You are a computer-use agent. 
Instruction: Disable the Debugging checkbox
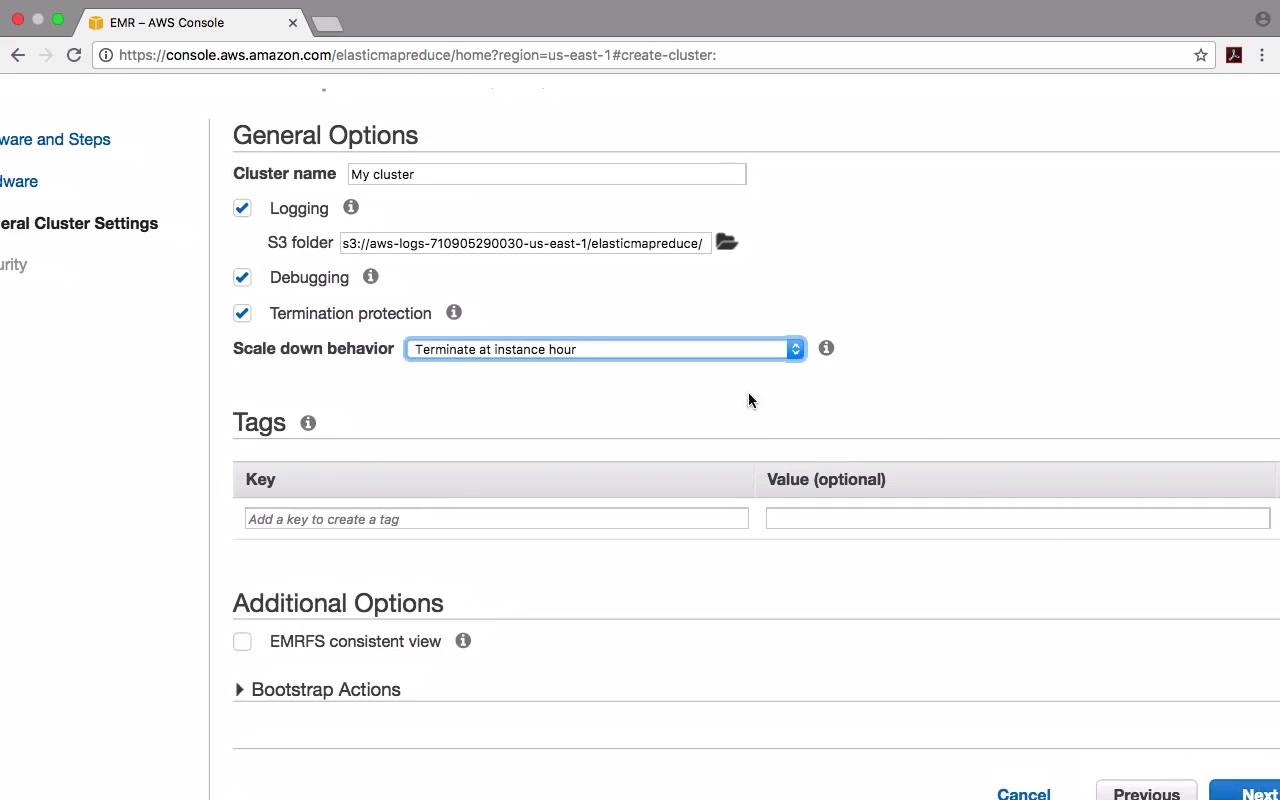(242, 277)
